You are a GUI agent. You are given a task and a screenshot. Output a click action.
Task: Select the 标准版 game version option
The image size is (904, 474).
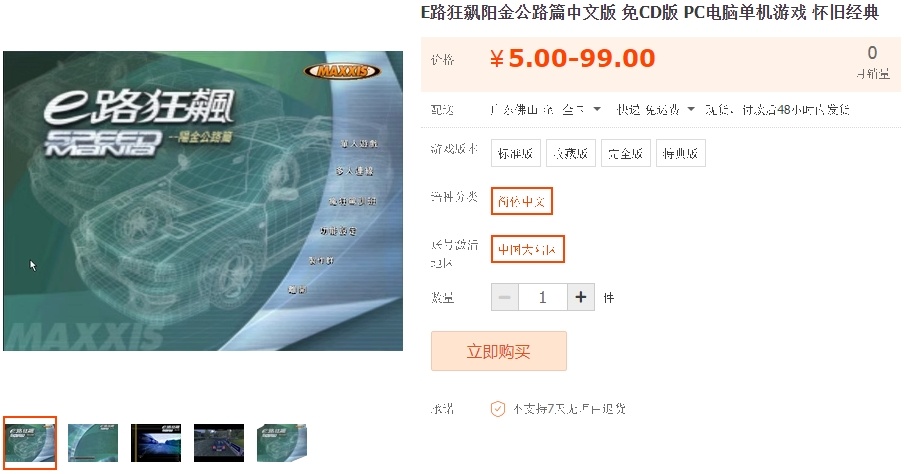click(x=515, y=153)
